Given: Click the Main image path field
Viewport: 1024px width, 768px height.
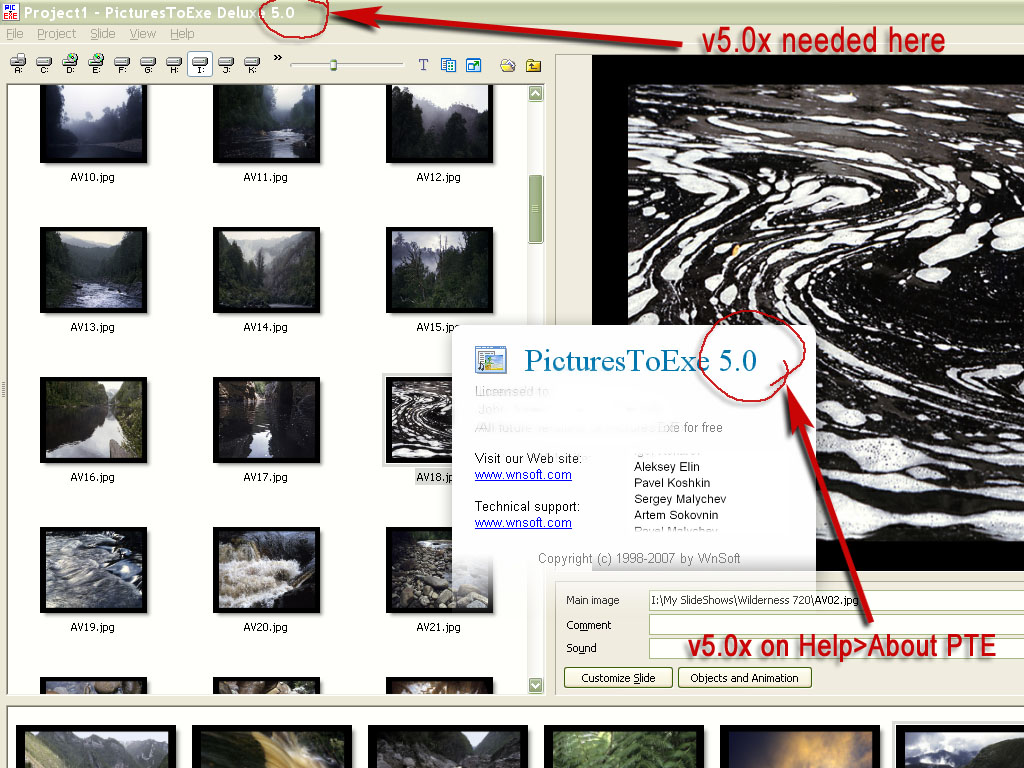Looking at the screenshot, I should pos(837,600).
